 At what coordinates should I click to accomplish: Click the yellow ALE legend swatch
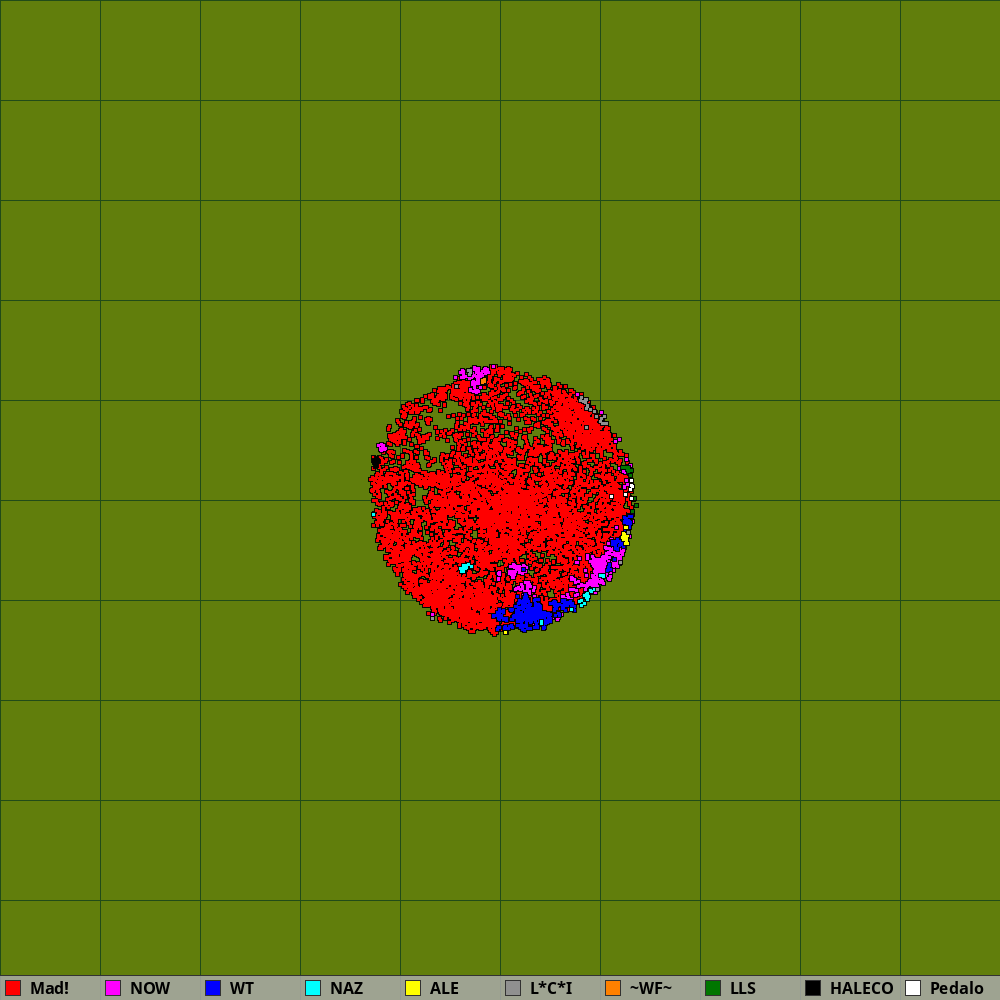(413, 988)
